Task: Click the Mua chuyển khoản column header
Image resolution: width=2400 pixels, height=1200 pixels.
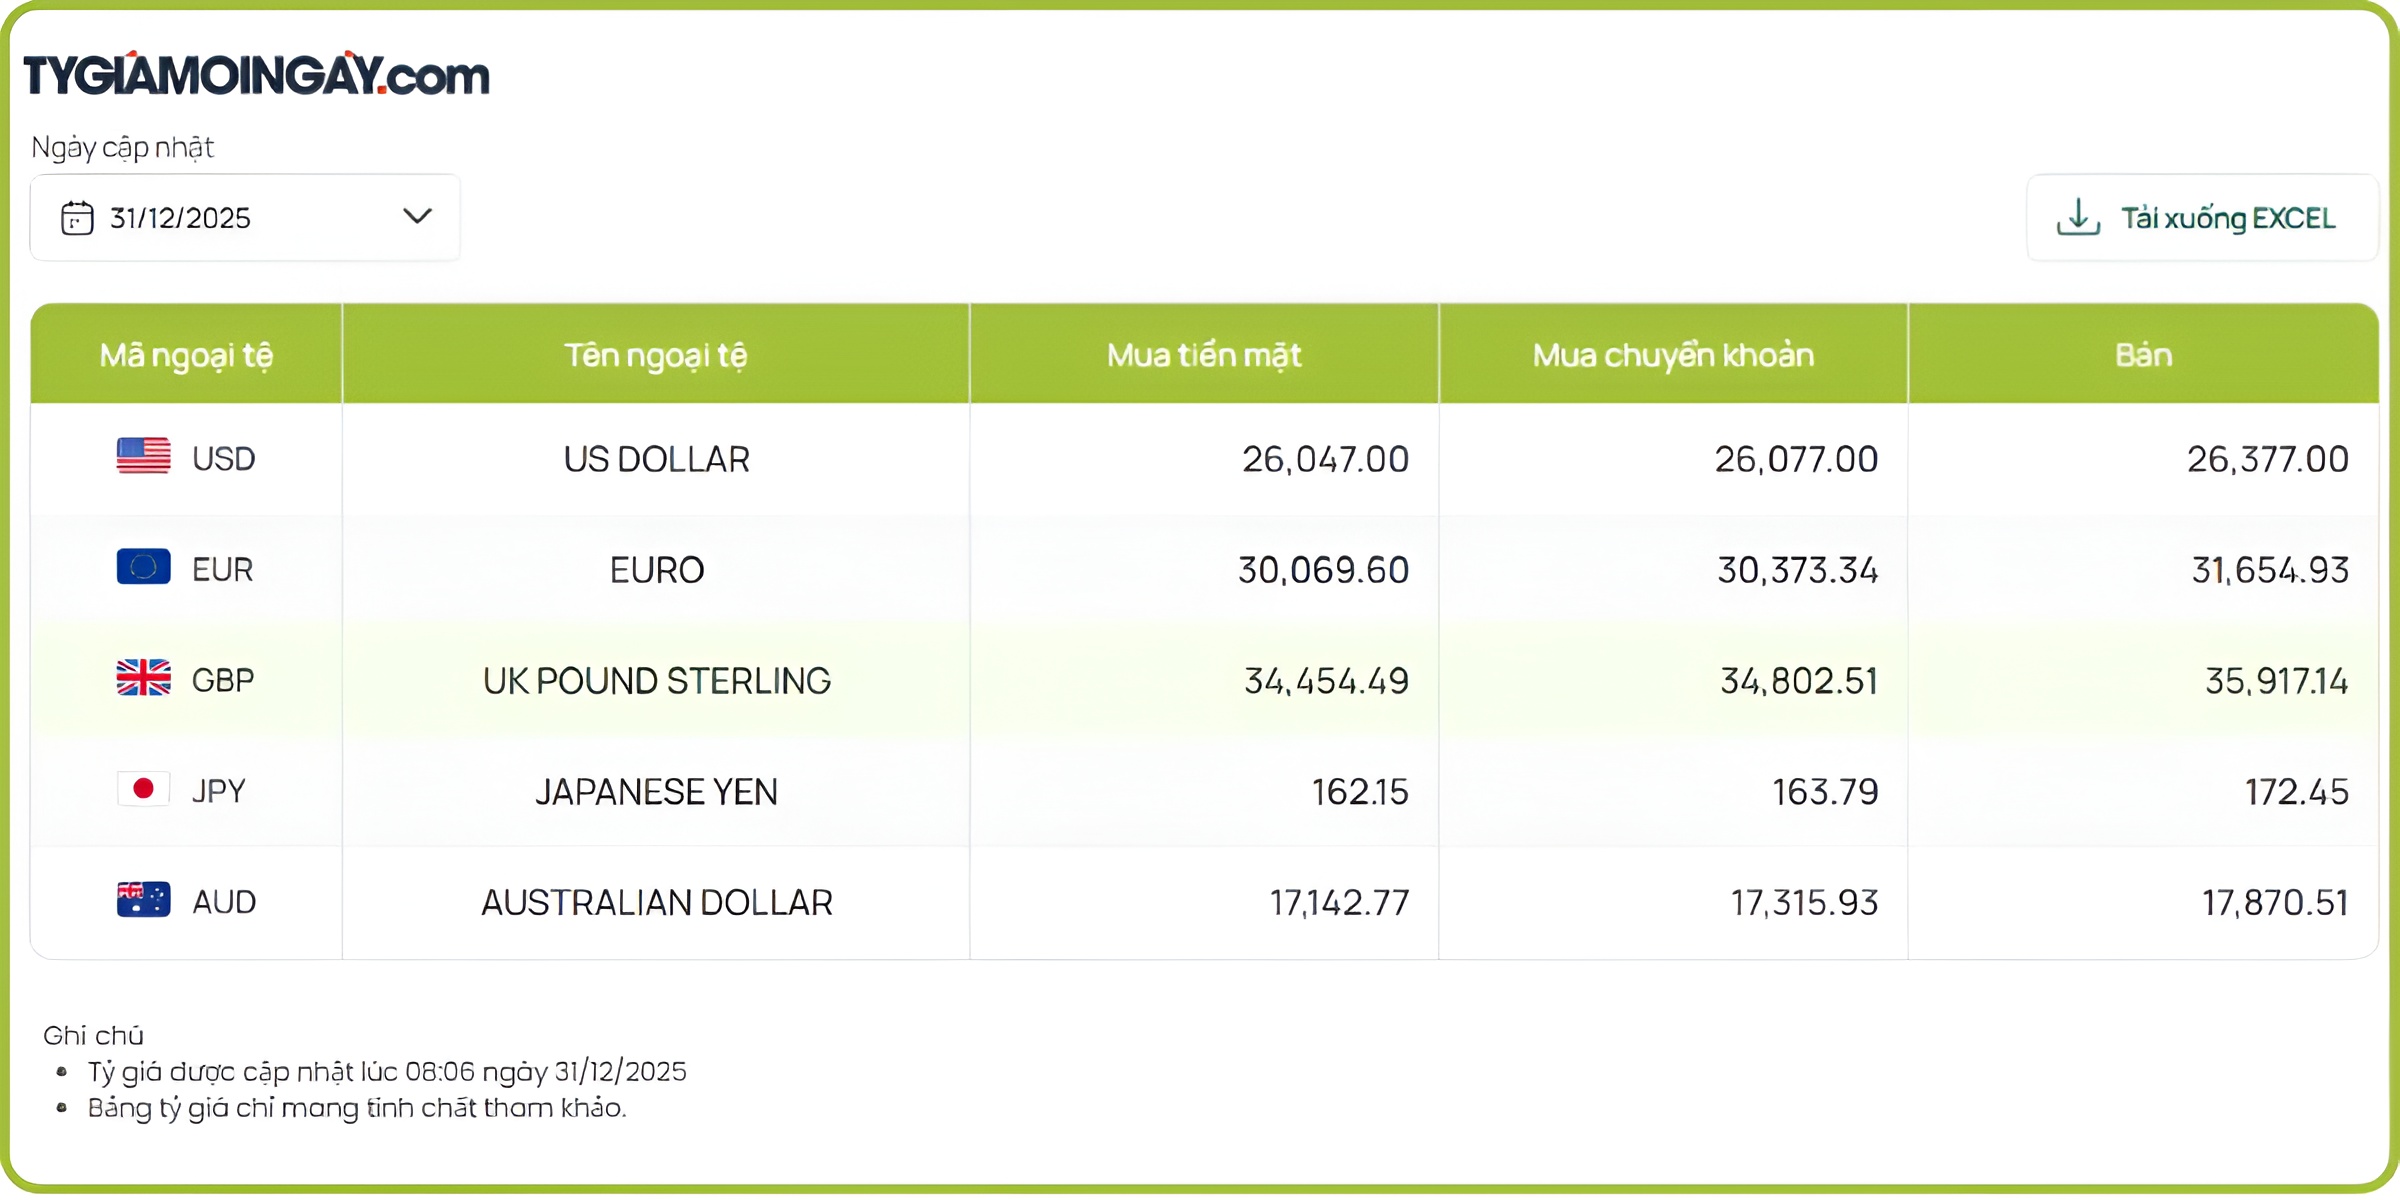Action: [1673, 355]
